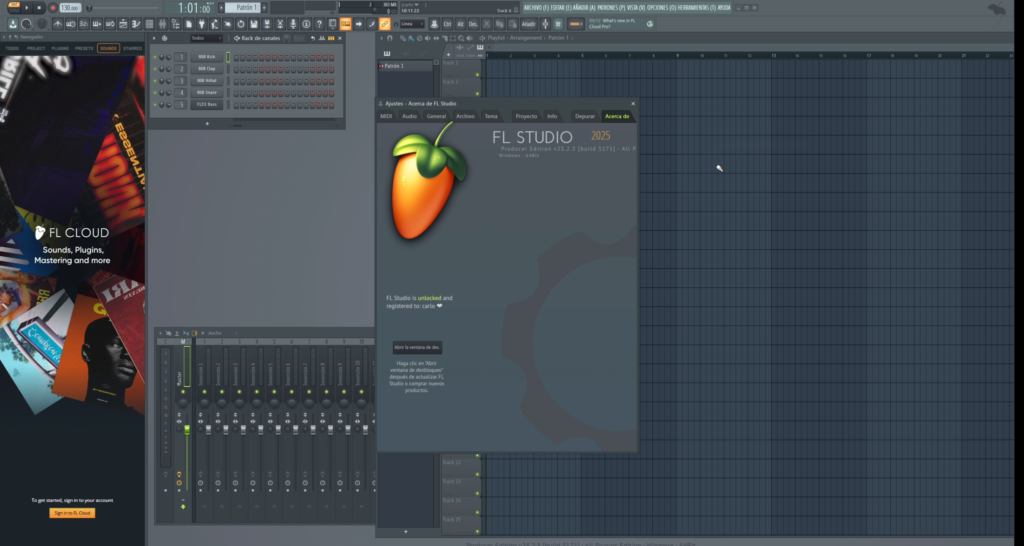Image resolution: width=1024 pixels, height=546 pixels.
Task: Switch to the Proyecto tab in Ajustes
Action: 526,116
